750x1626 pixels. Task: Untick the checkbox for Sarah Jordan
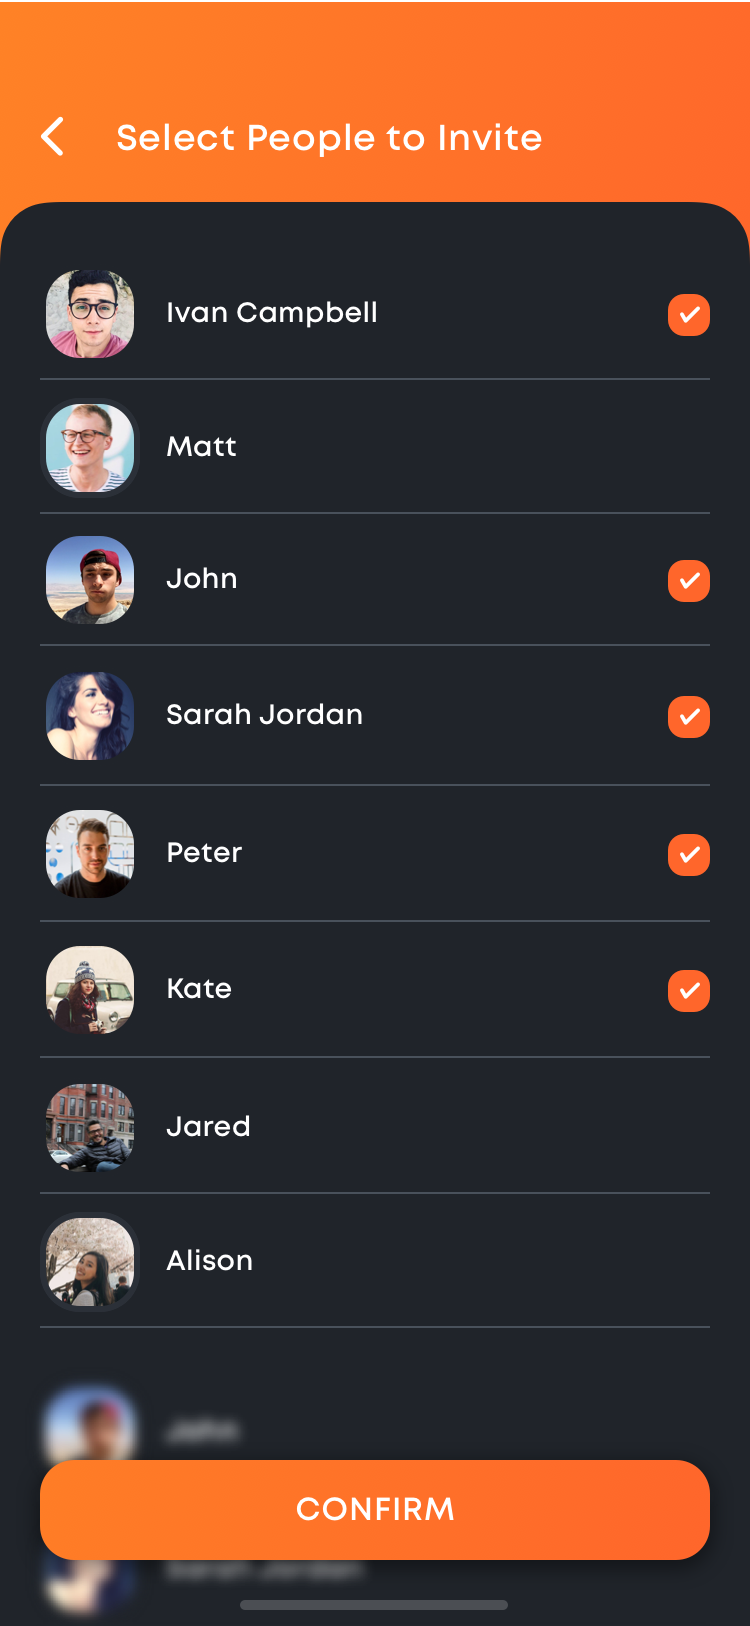click(689, 717)
